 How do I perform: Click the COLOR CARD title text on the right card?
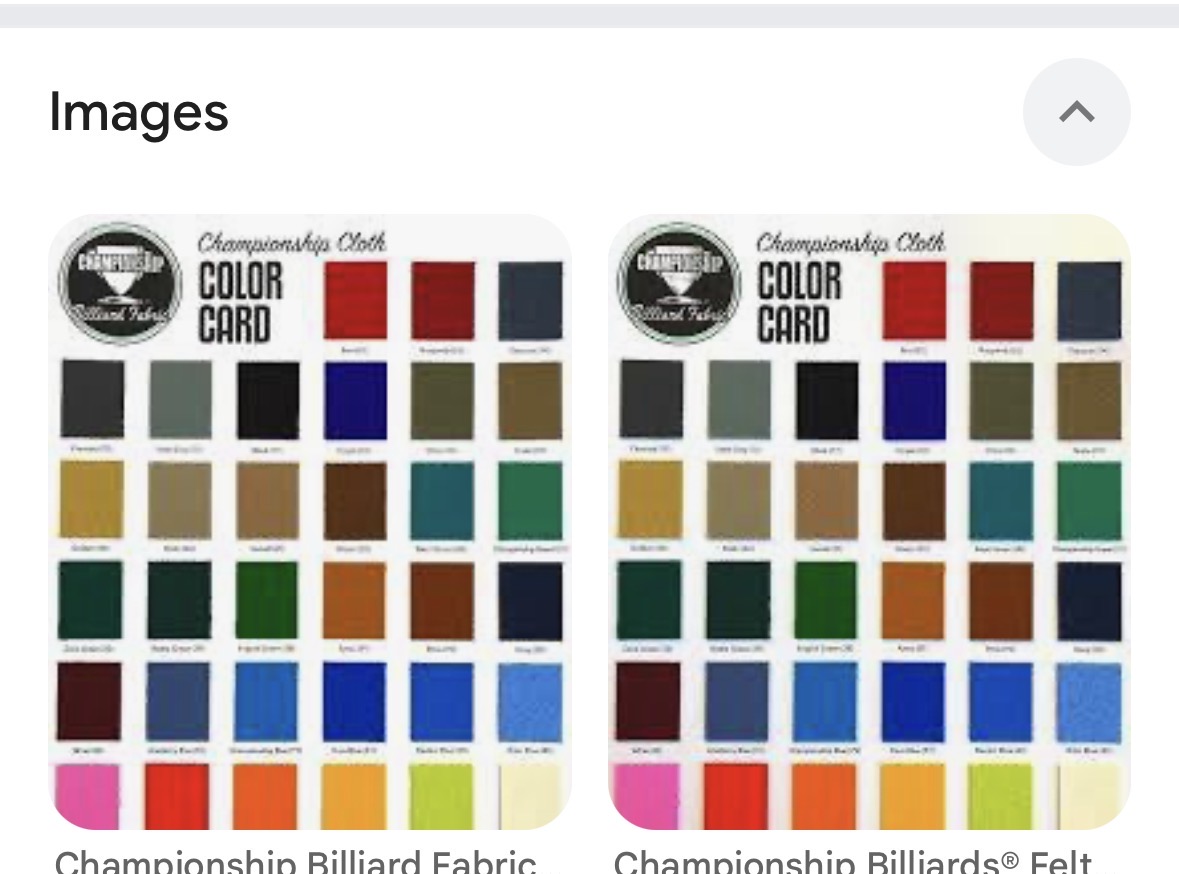click(x=799, y=302)
